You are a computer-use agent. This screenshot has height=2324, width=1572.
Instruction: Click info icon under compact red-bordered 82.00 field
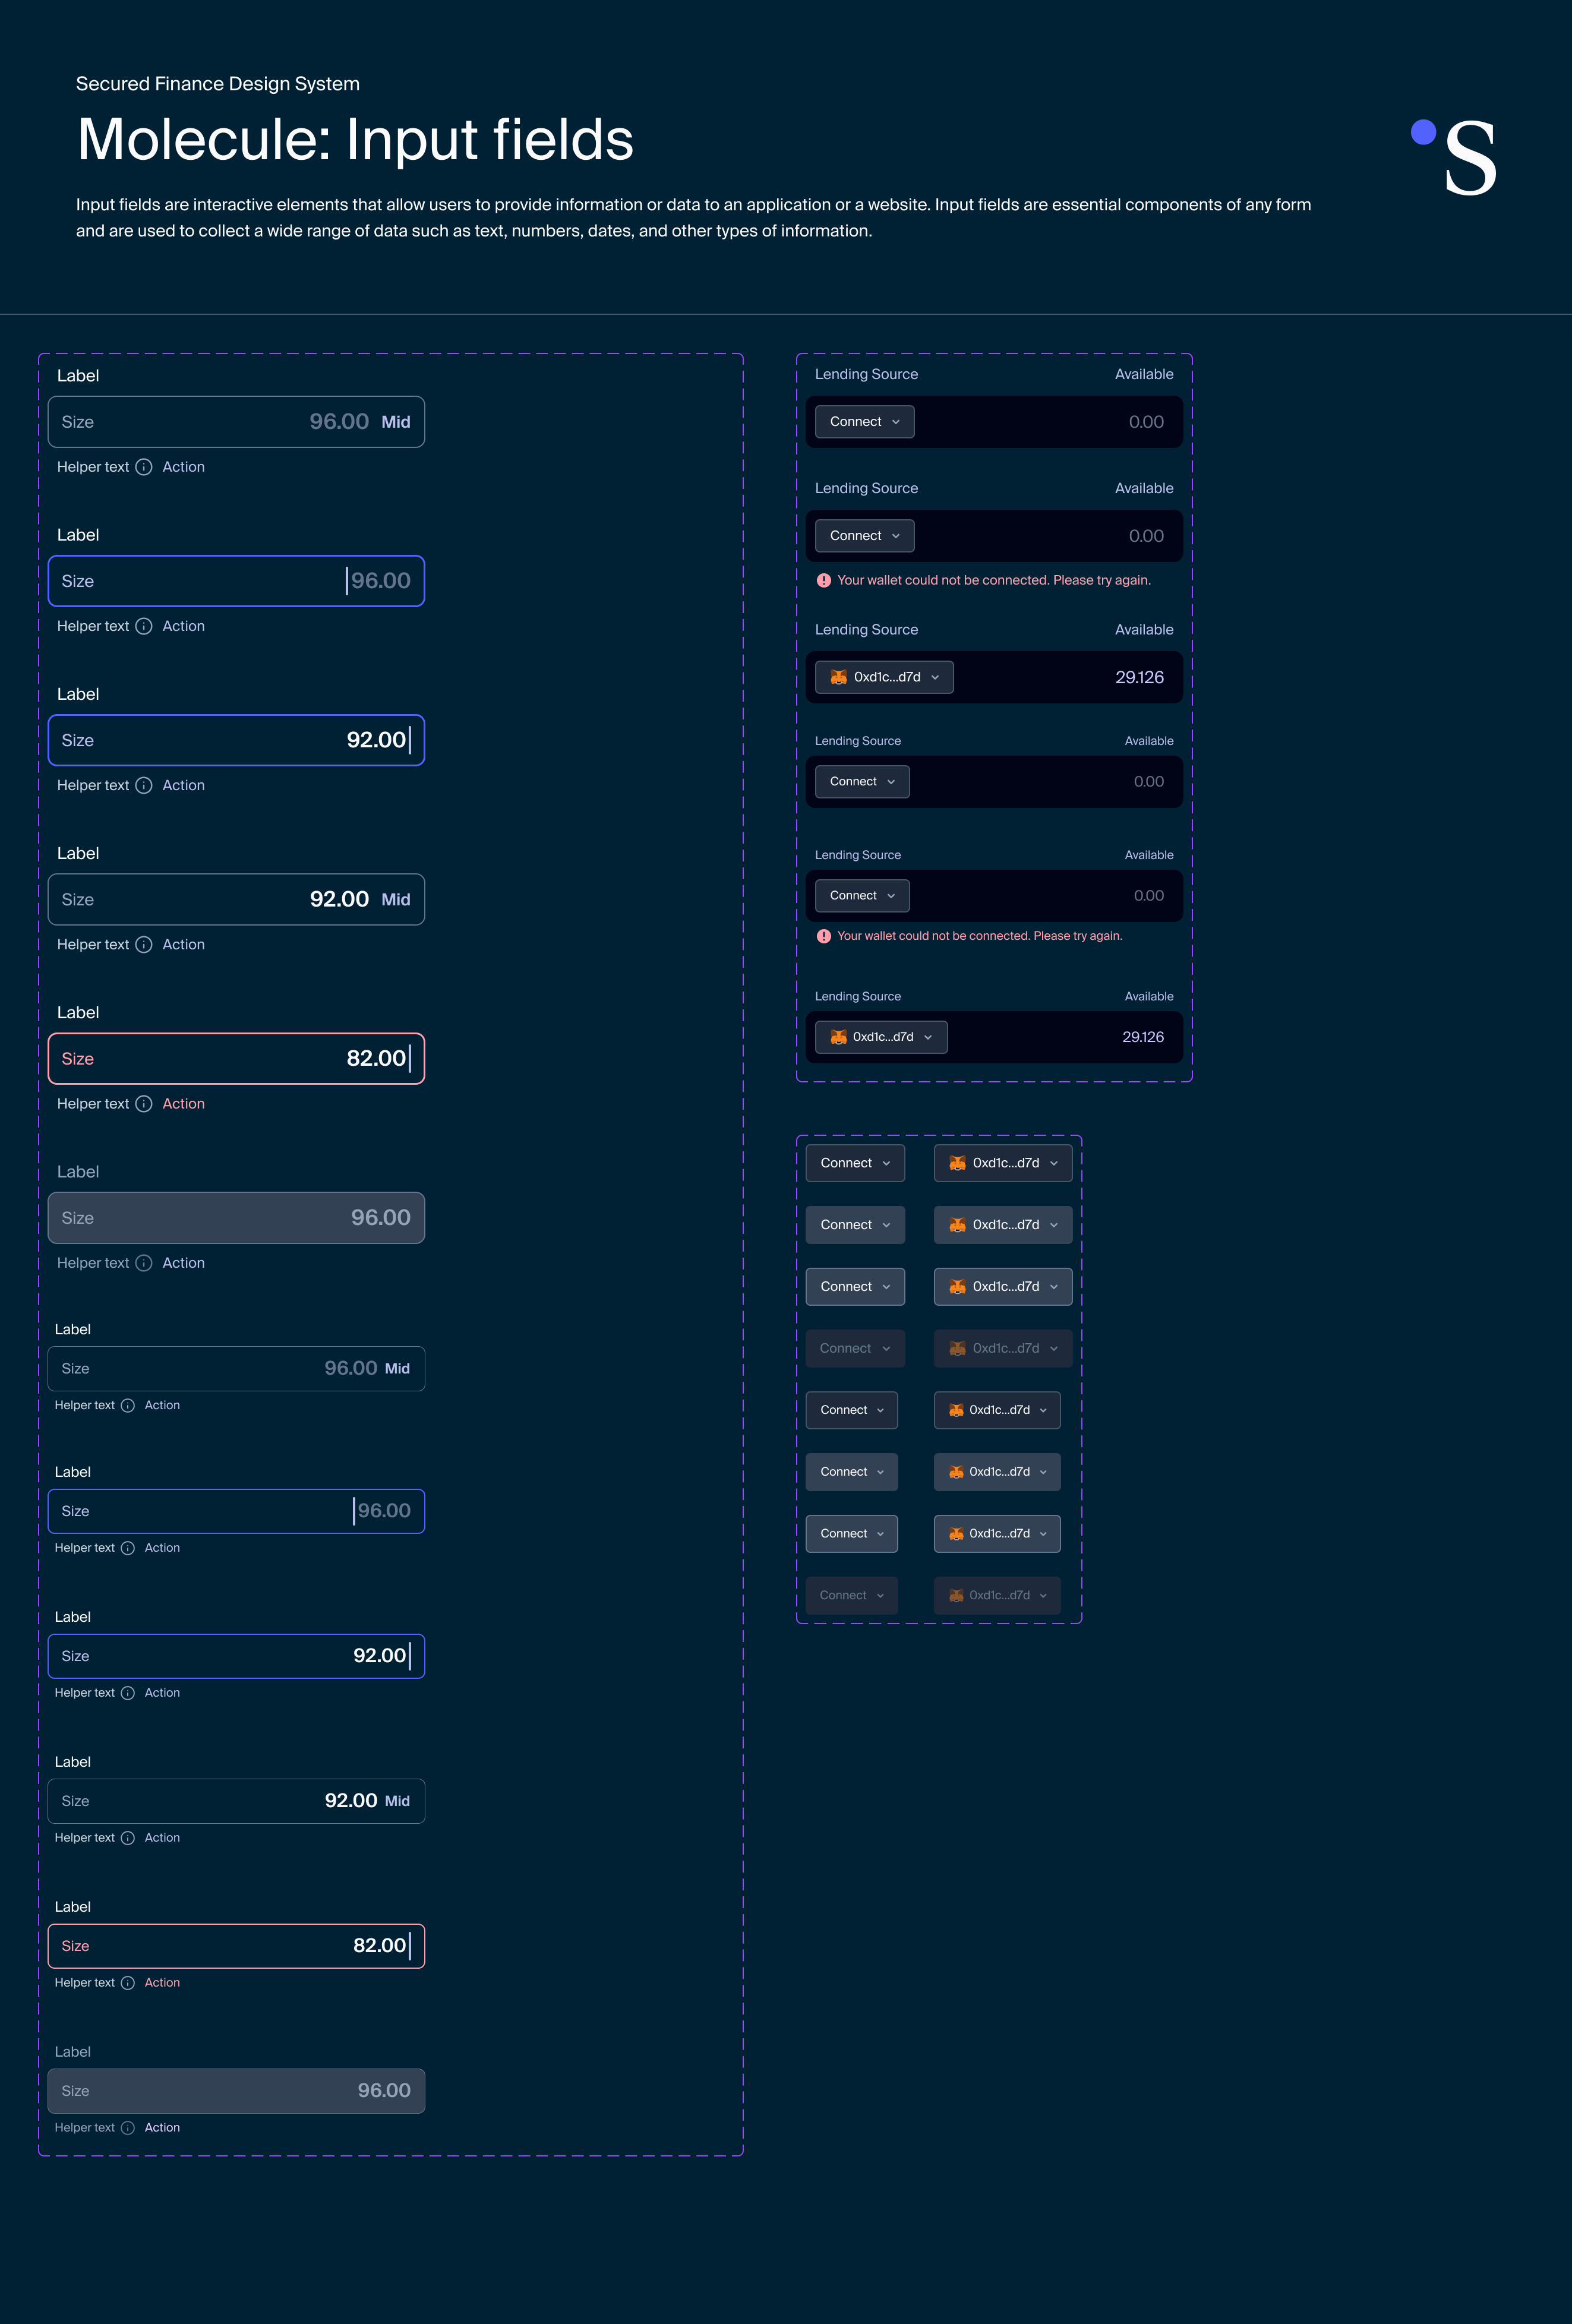pyautogui.click(x=128, y=1983)
